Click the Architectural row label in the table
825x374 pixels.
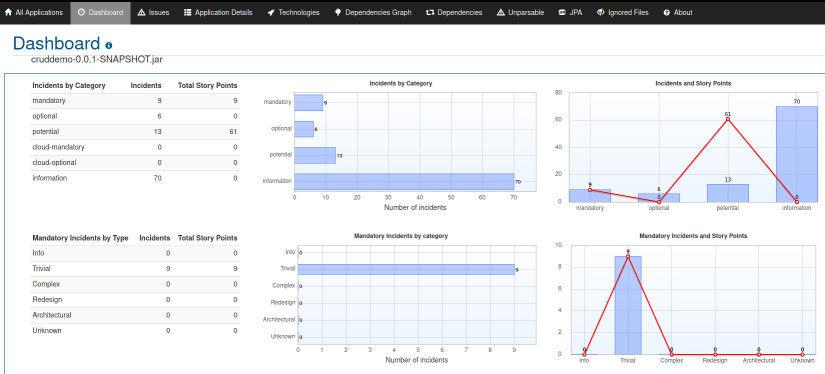(x=52, y=315)
